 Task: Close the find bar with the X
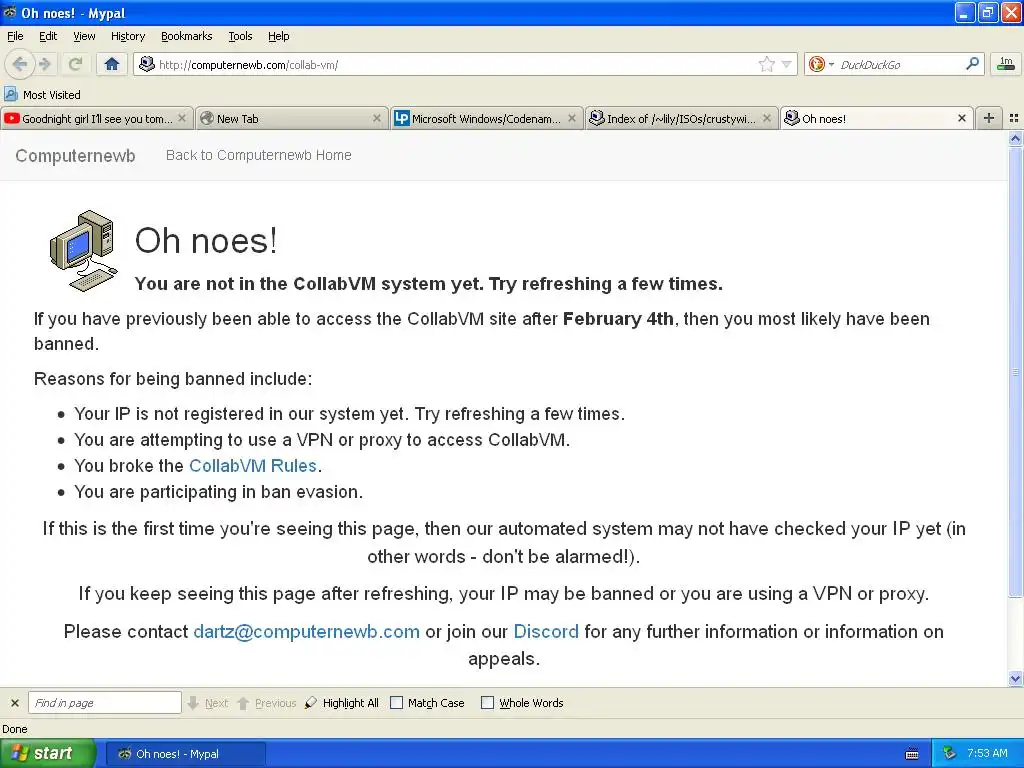point(14,703)
